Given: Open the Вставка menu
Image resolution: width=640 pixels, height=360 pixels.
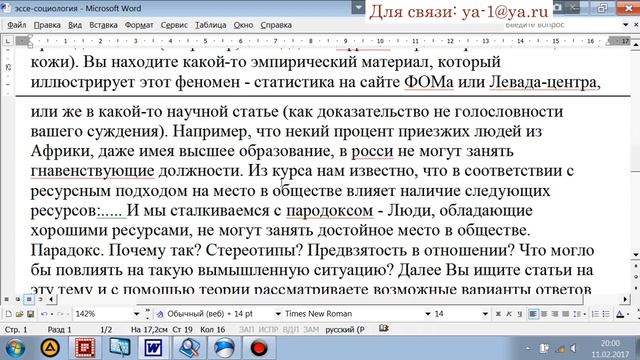Looking at the screenshot, I should click(103, 25).
